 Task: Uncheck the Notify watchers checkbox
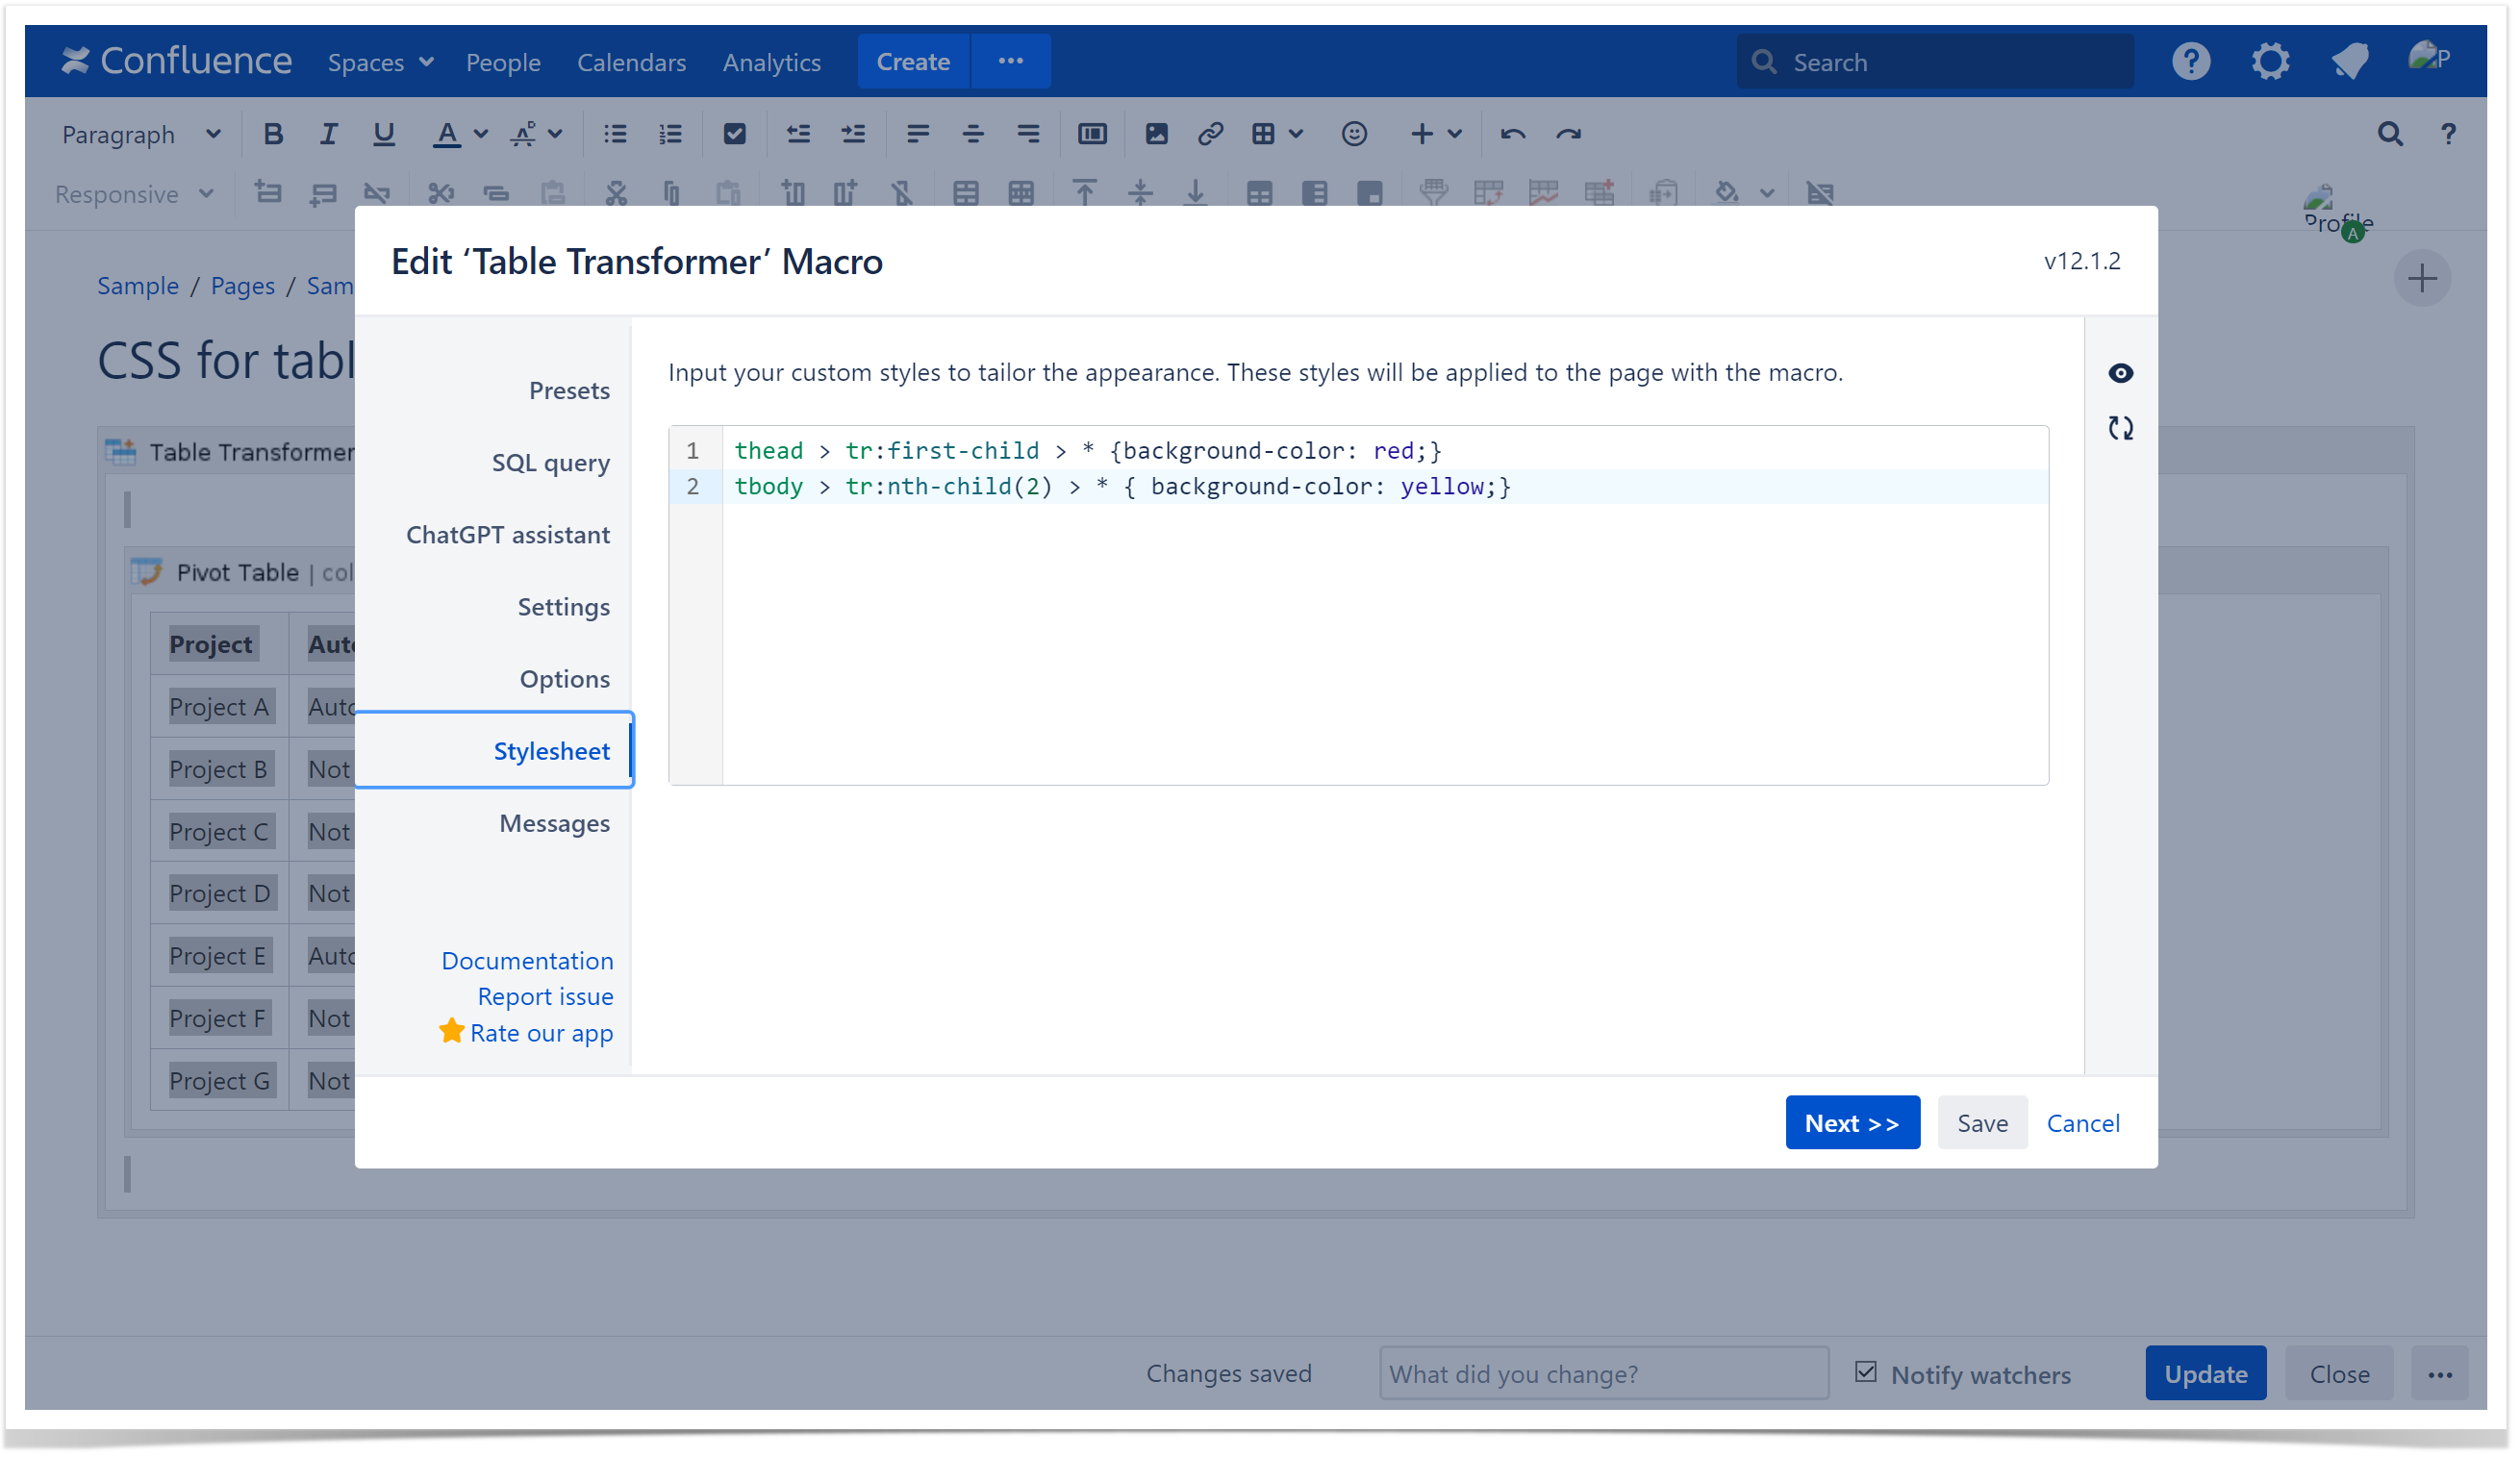tap(1865, 1372)
